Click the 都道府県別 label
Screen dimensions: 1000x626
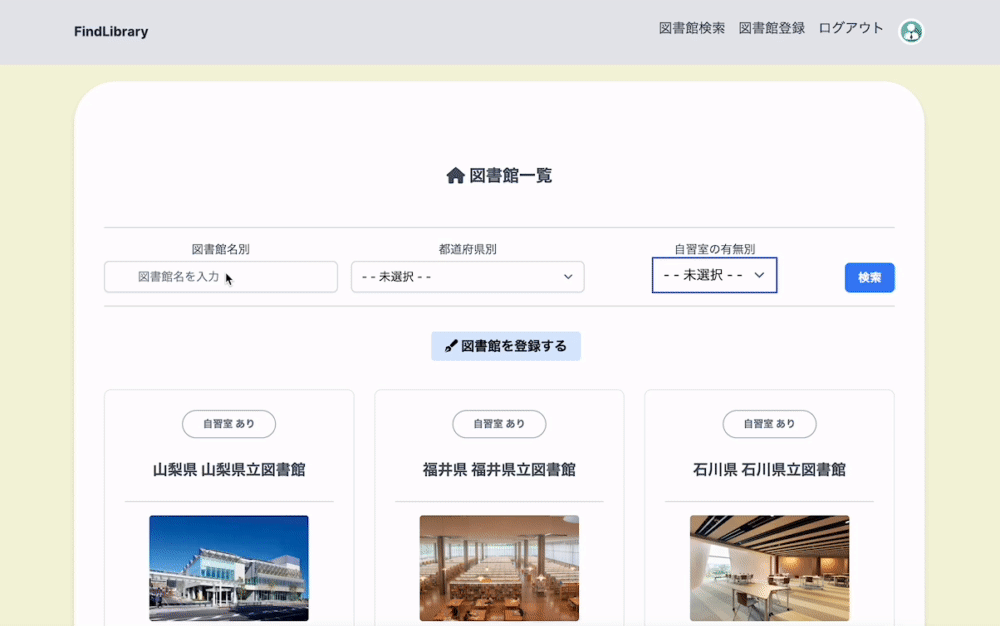[x=467, y=249]
